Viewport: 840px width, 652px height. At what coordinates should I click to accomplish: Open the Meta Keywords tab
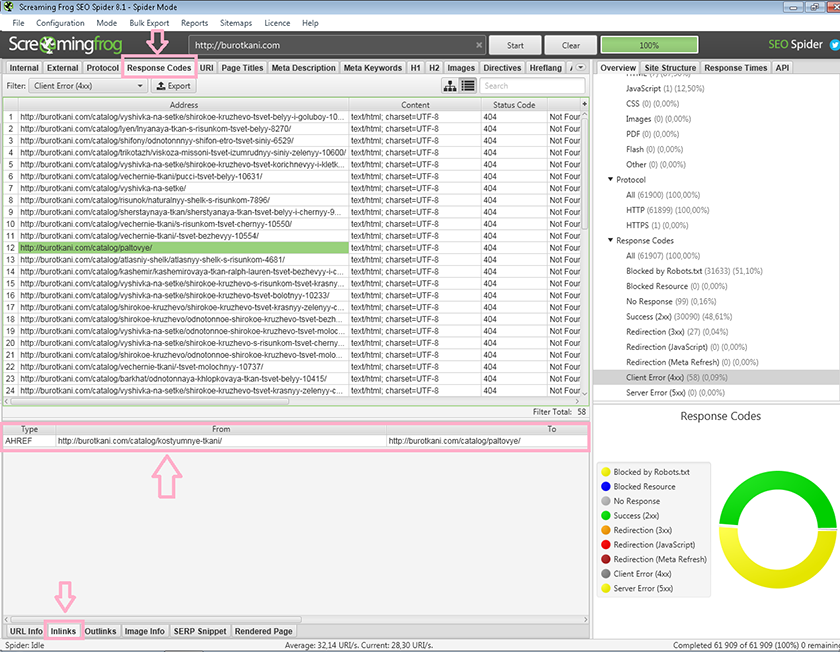(x=372, y=68)
